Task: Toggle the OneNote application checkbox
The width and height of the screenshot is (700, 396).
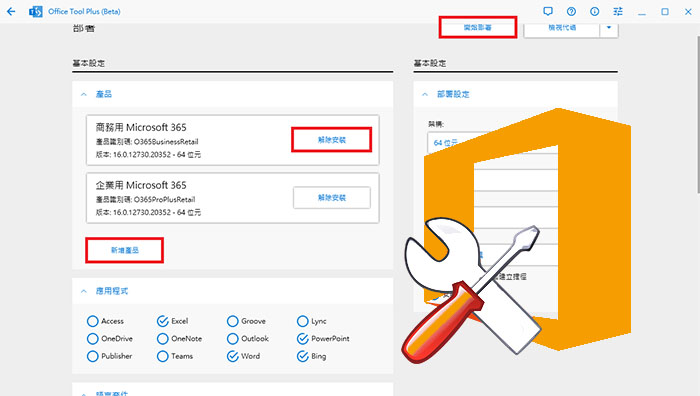Action: click(162, 338)
